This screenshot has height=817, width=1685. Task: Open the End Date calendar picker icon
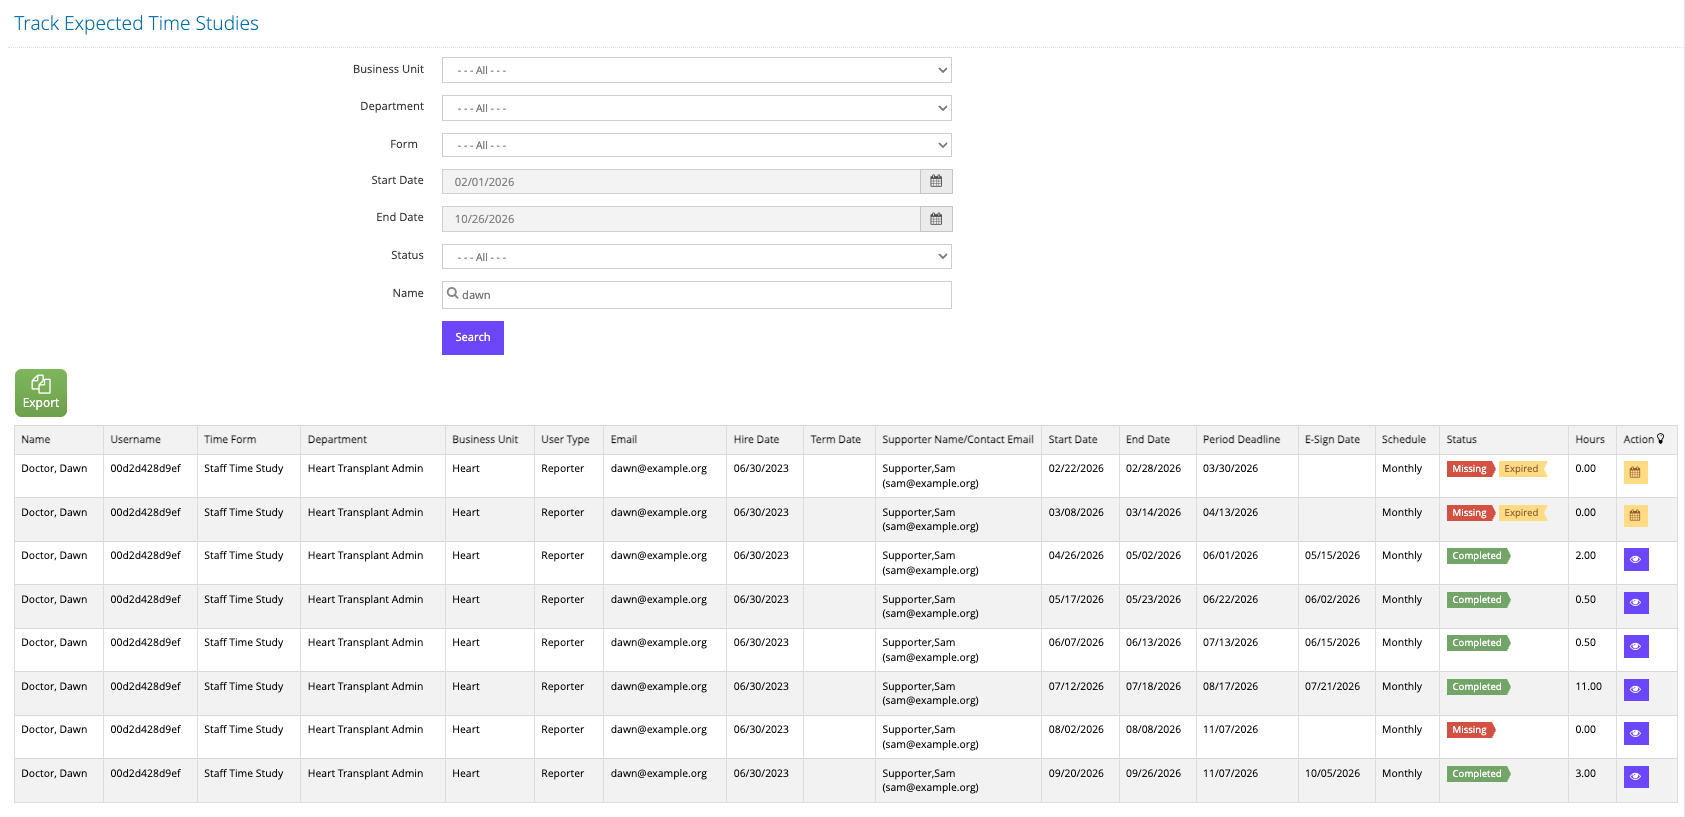click(936, 219)
